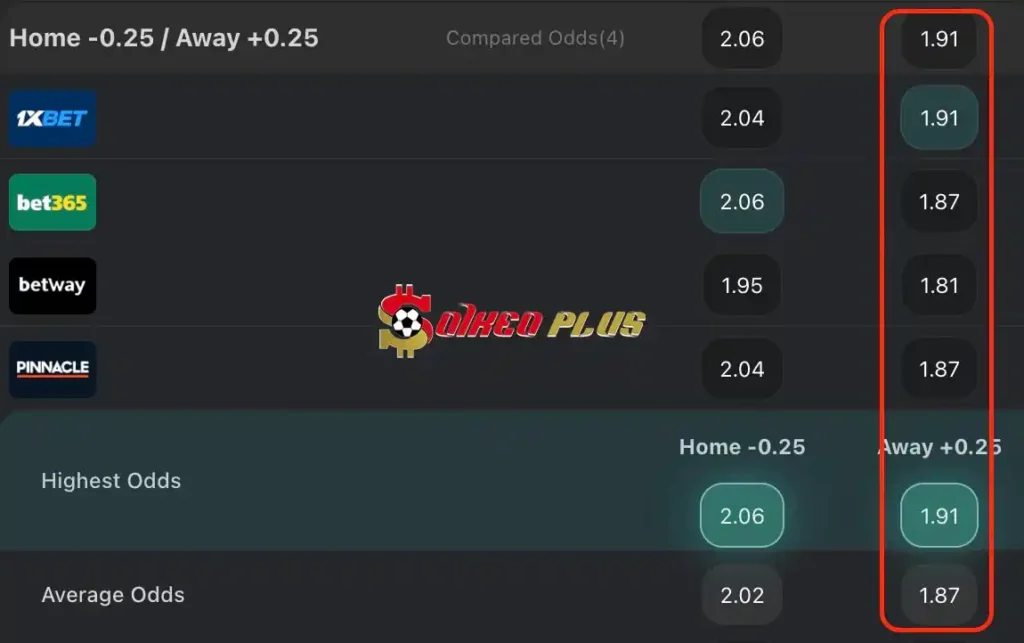The height and width of the screenshot is (643, 1024).
Task: Select betway home odds 1.95
Action: [x=742, y=285]
